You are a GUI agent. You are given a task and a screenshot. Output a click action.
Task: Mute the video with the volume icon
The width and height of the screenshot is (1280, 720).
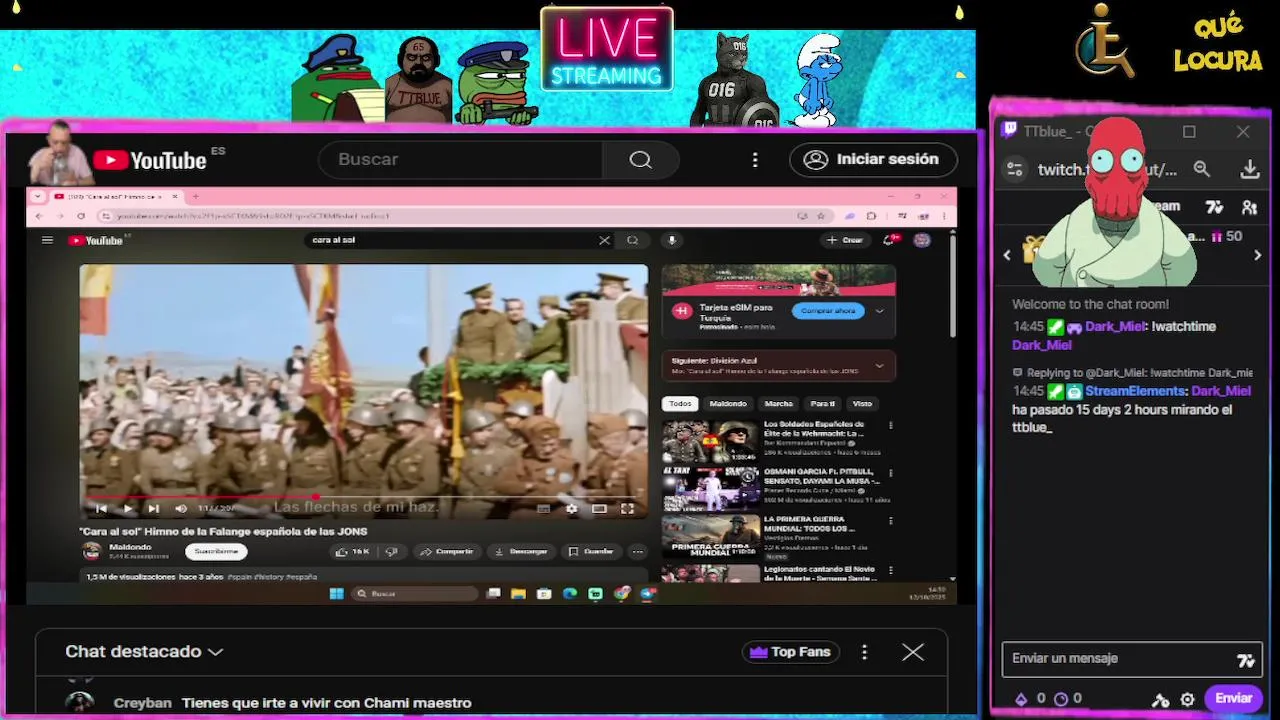(180, 509)
